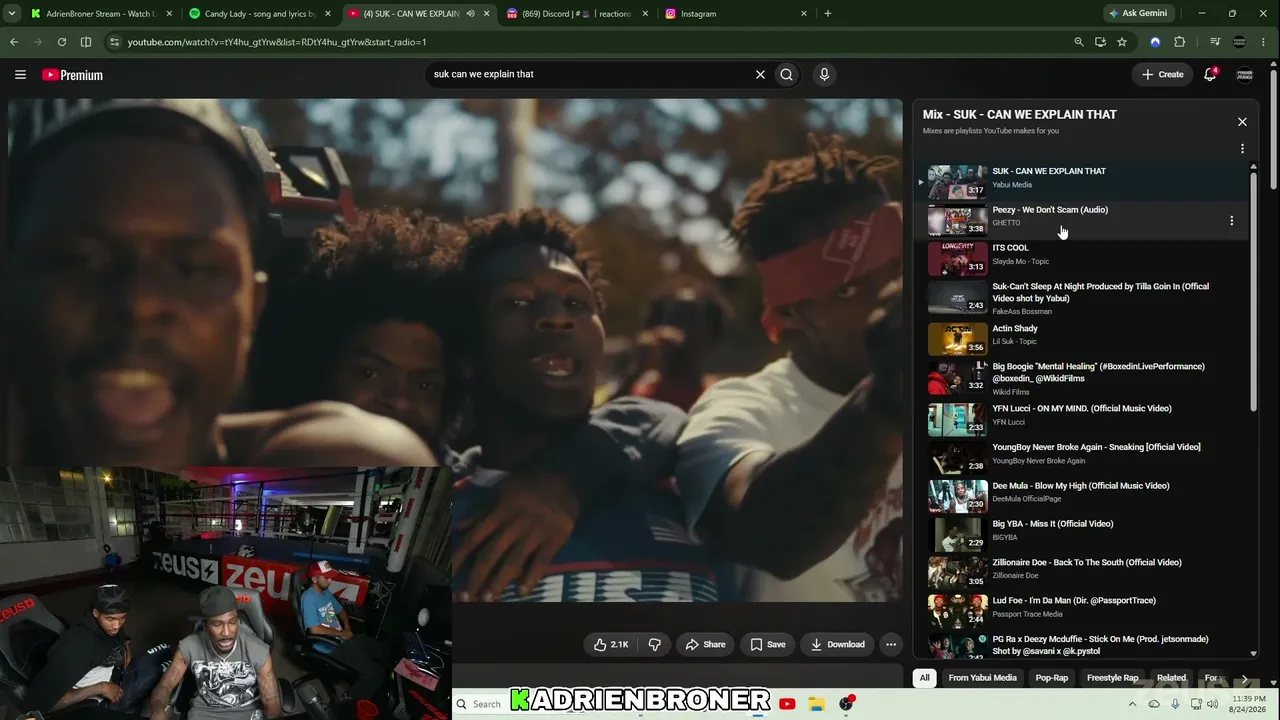Select the 'All' filter chip
Viewport: 1280px width, 720px height.
click(925, 678)
